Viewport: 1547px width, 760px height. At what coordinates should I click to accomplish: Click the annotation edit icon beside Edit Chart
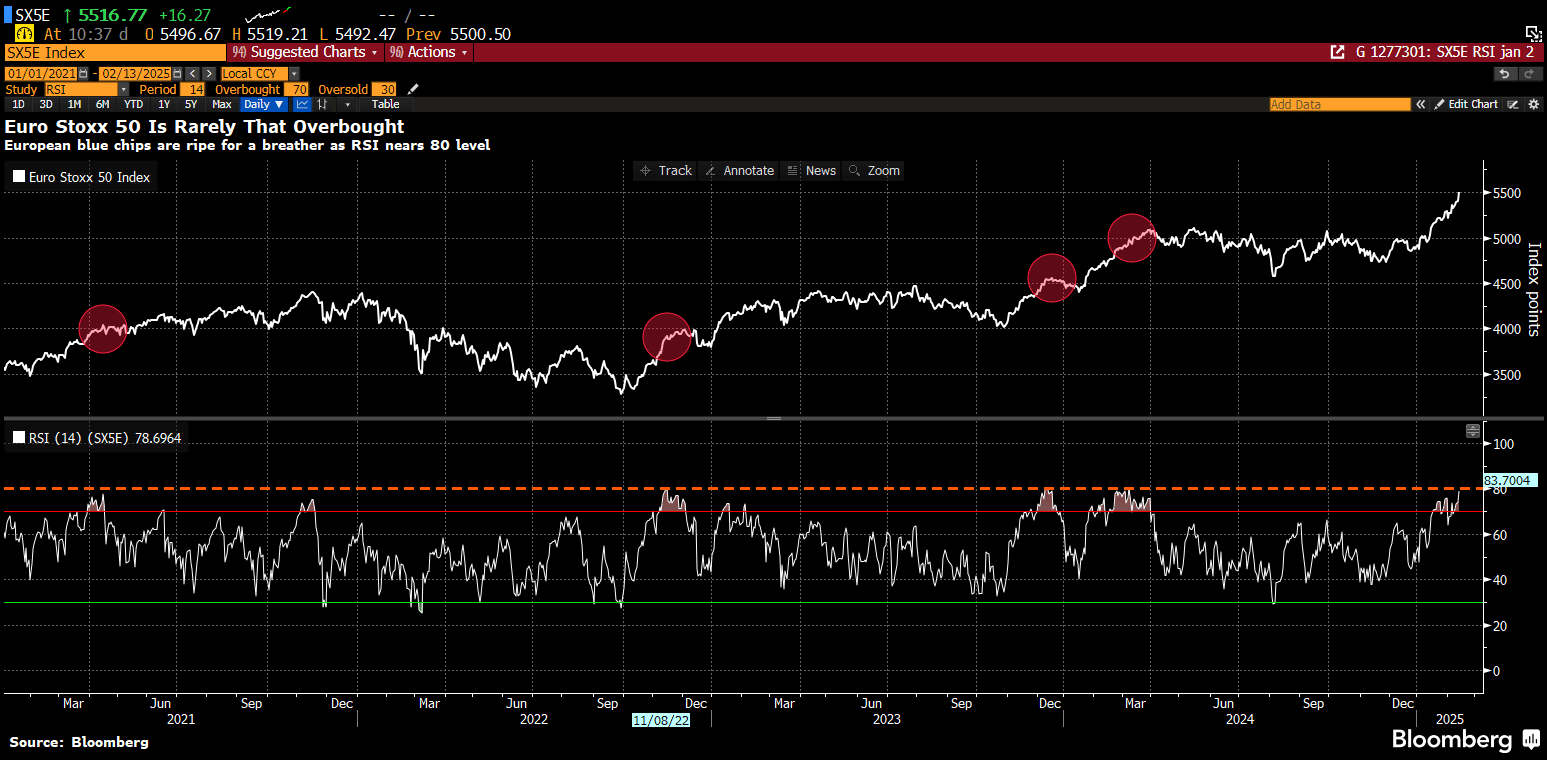click(1513, 104)
